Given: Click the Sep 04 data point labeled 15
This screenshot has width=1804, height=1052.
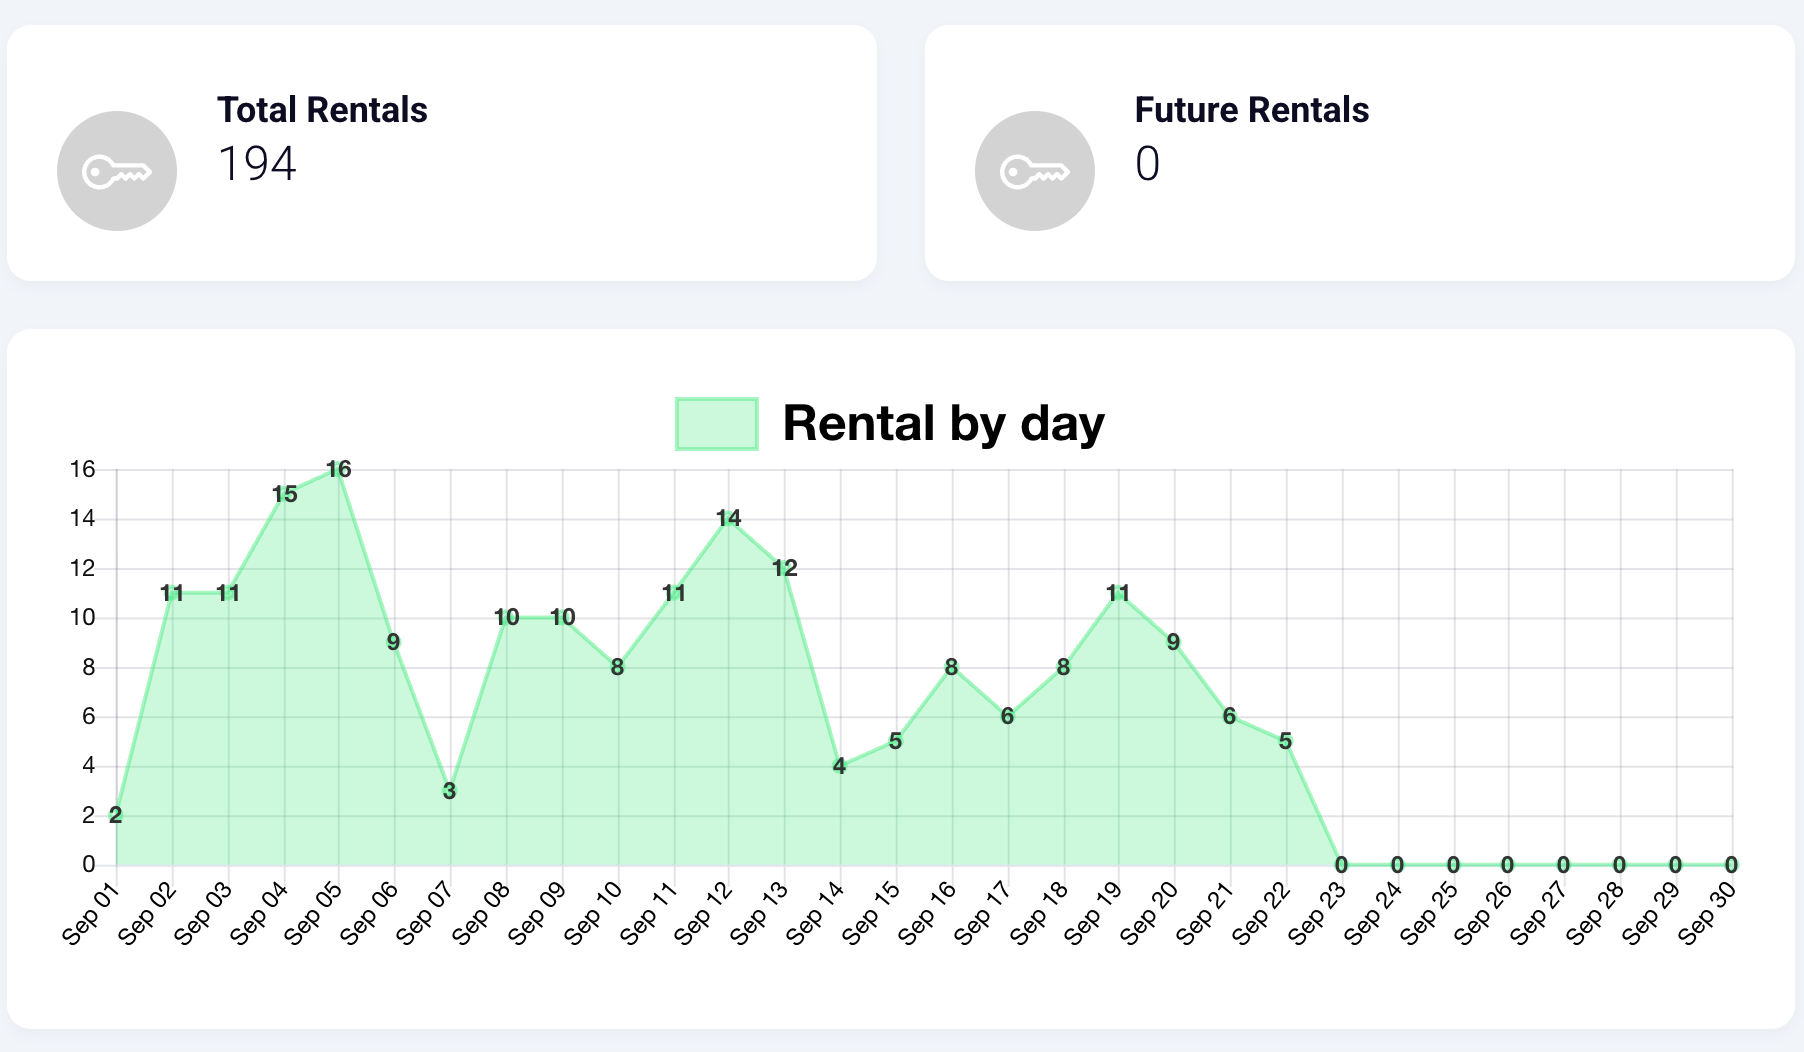Looking at the screenshot, I should point(284,495).
